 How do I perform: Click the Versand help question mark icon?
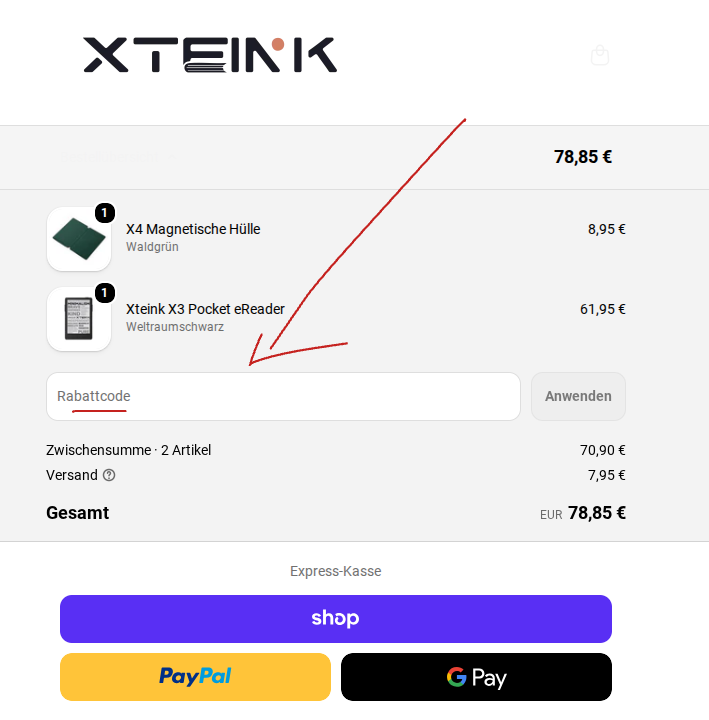coord(109,475)
